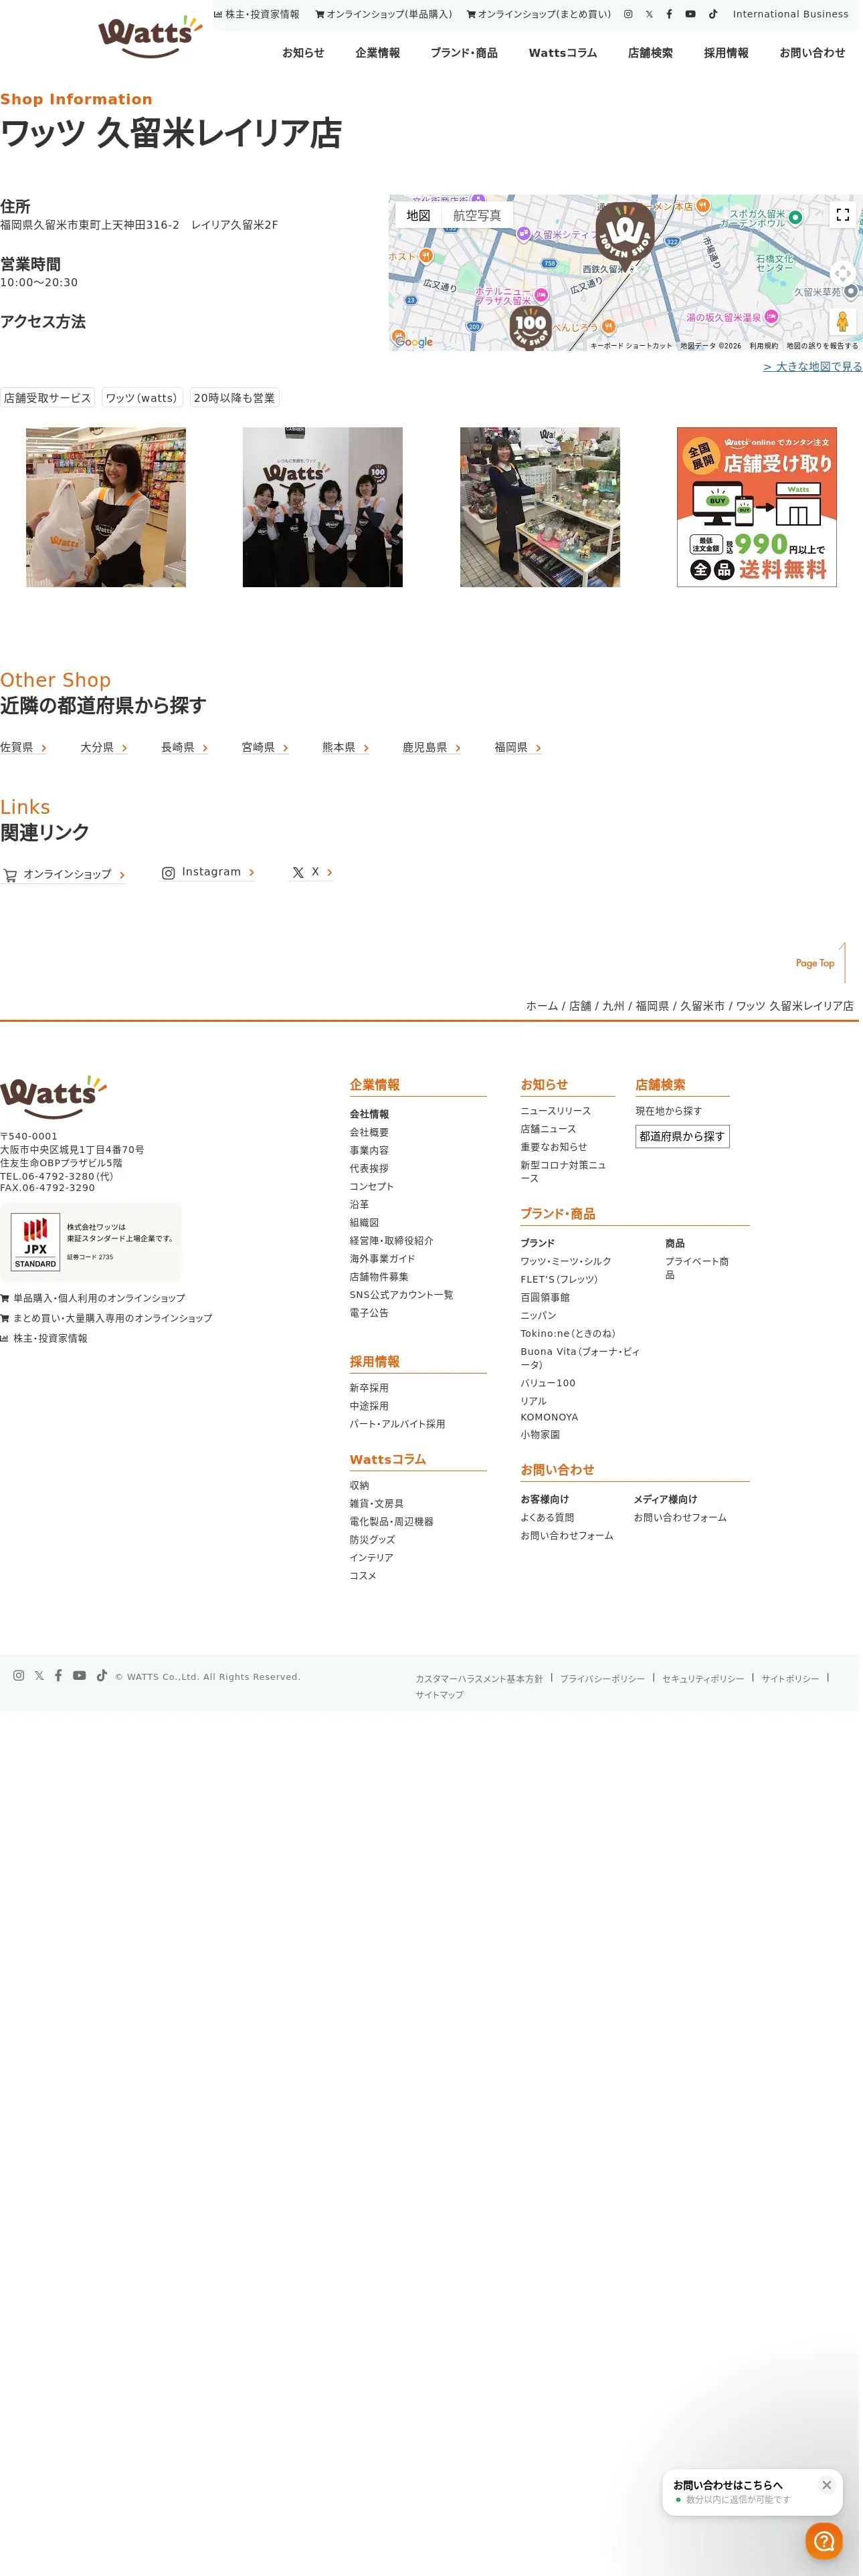Viewport: 863px width, 2576px height.
Task: Select 熊本県 prefecture link
Action: (x=346, y=747)
